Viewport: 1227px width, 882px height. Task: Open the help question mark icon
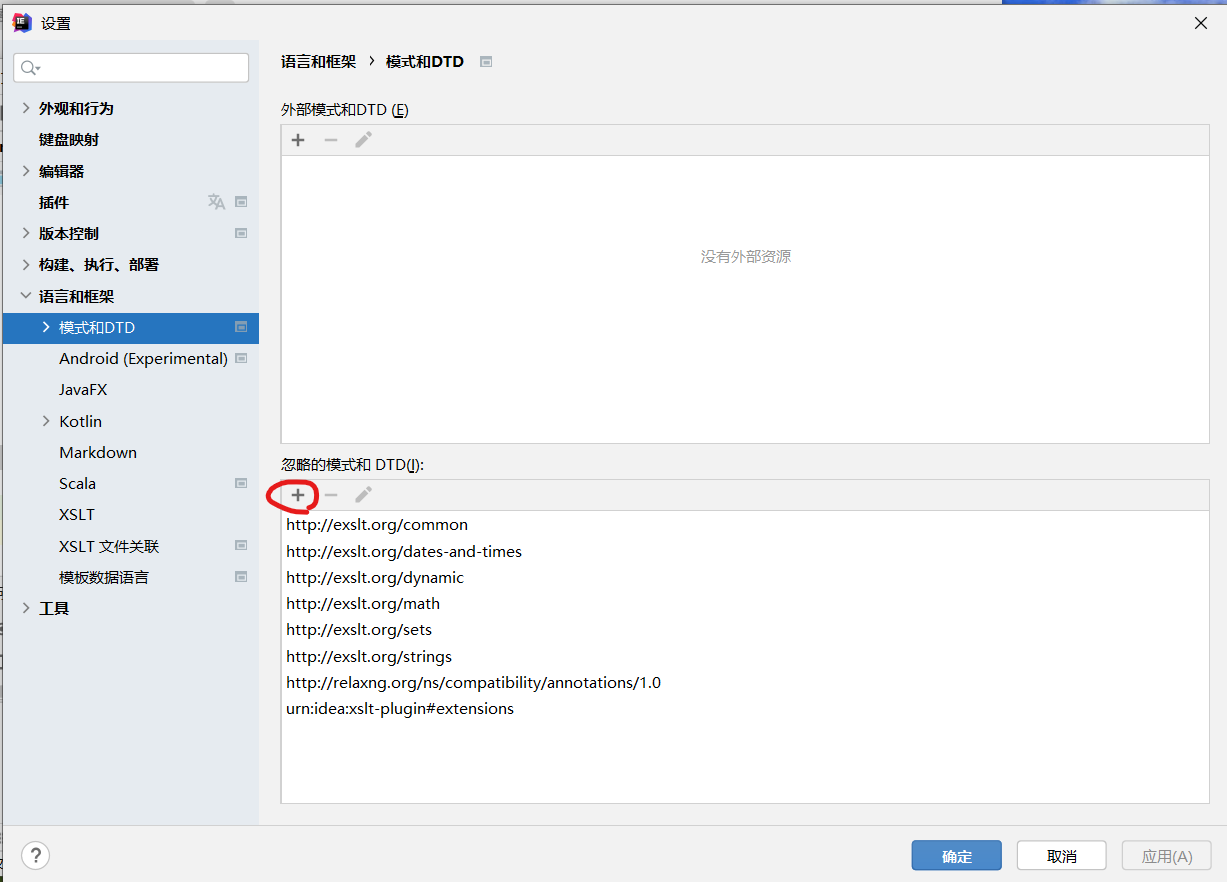pyautogui.click(x=35, y=855)
